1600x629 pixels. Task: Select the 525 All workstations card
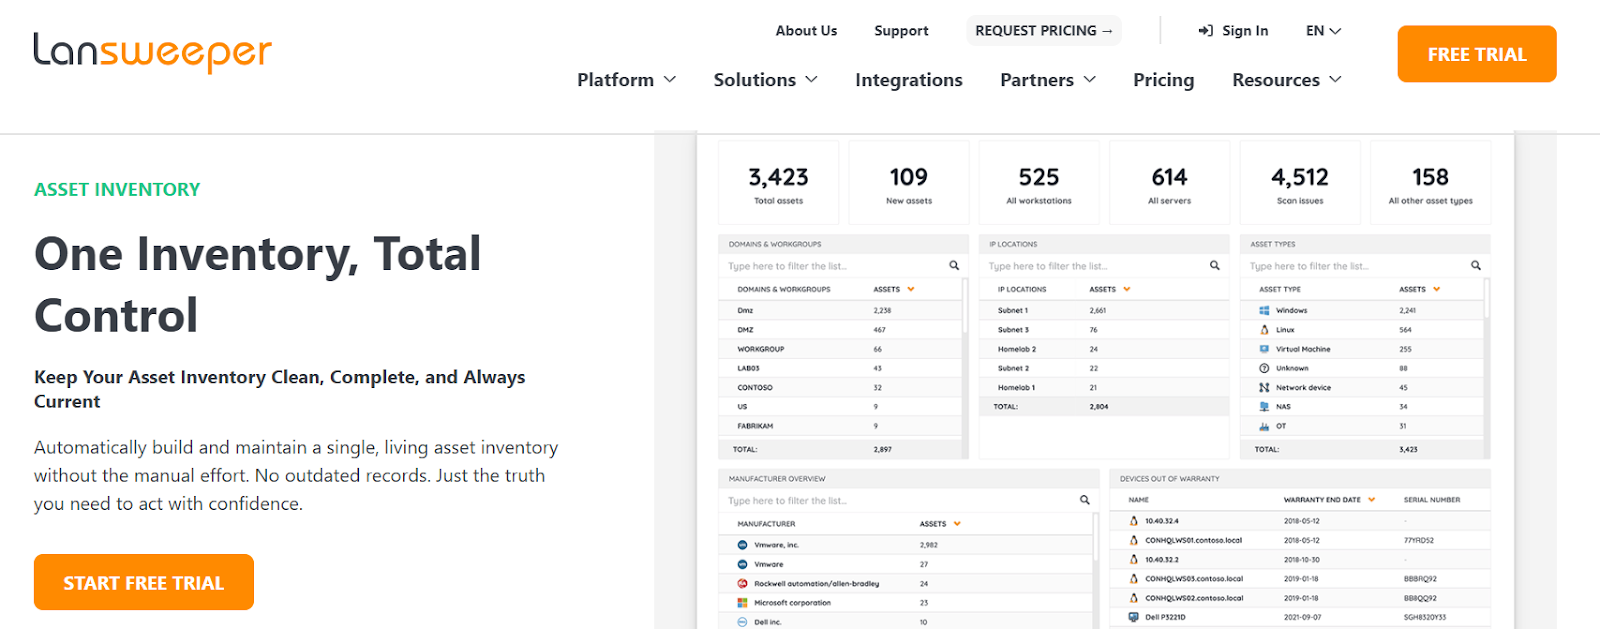pos(1039,183)
